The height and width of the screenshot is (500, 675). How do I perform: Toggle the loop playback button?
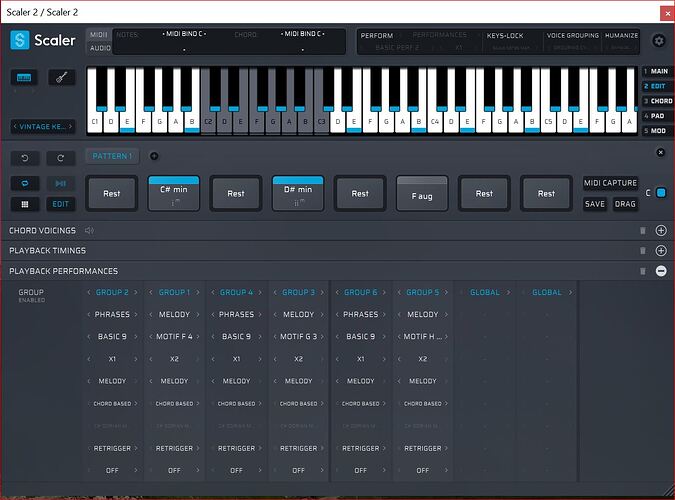[25, 182]
